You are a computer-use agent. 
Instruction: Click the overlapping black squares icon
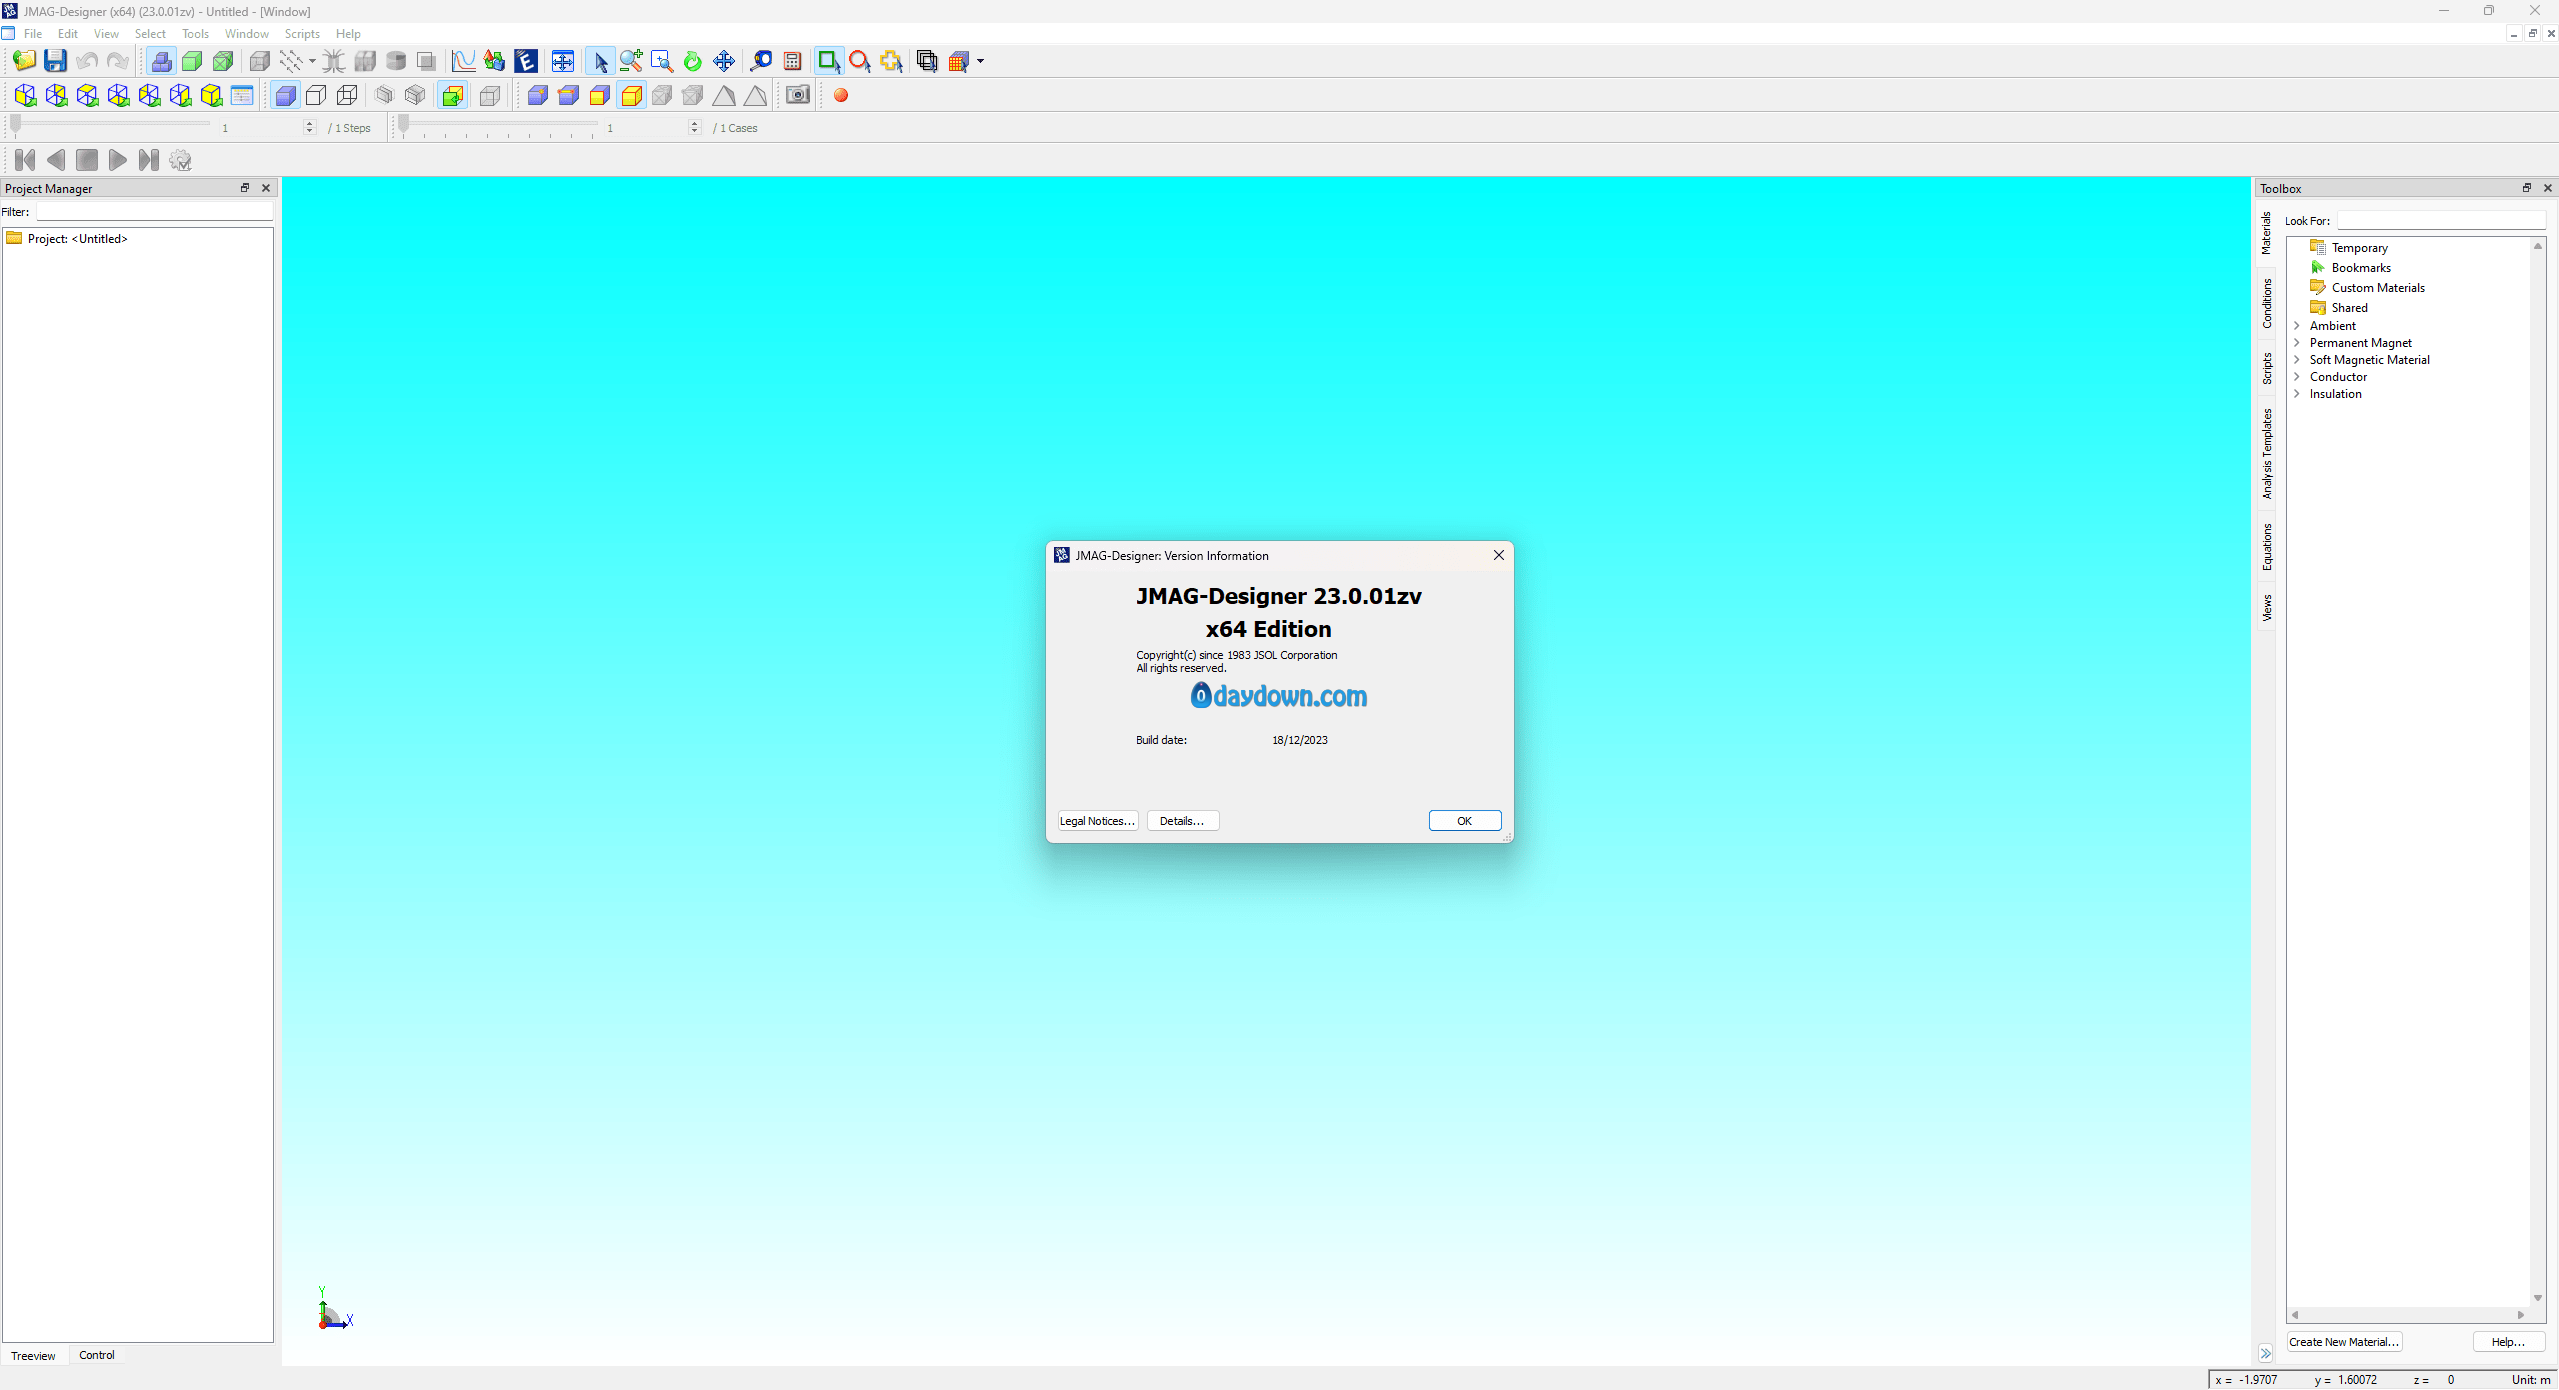click(928, 61)
